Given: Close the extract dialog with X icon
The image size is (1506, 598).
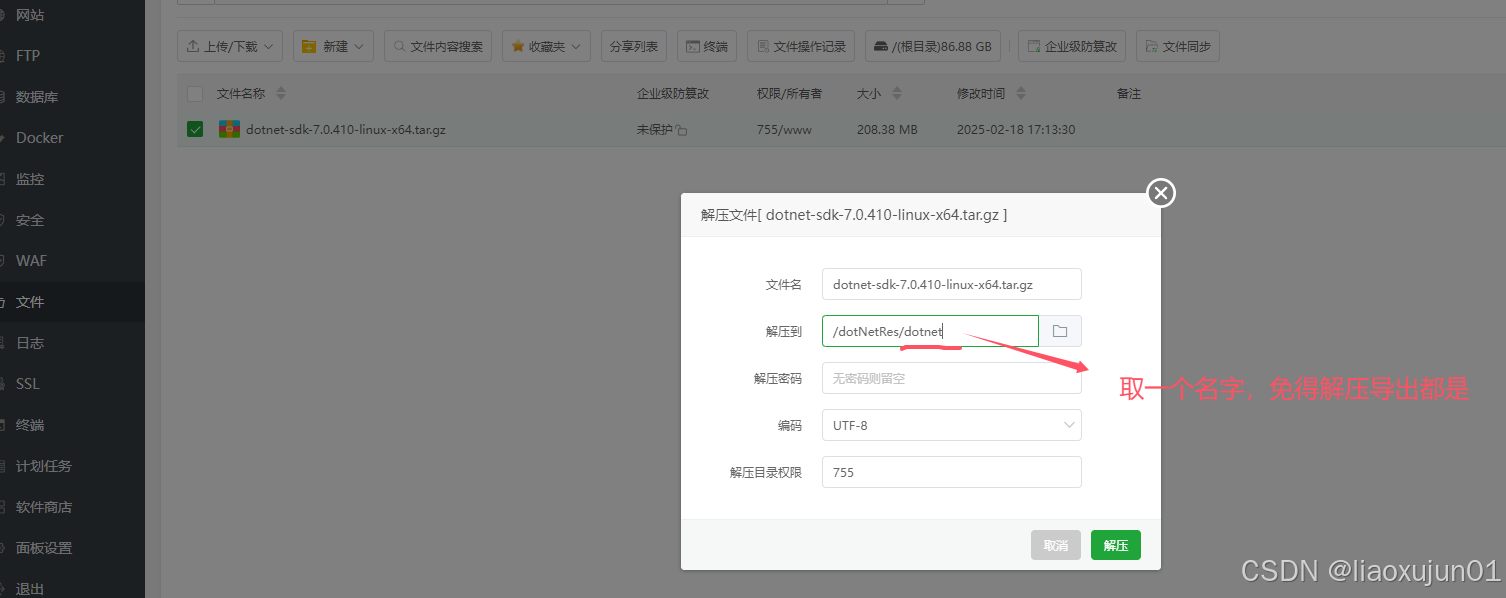Looking at the screenshot, I should (x=1160, y=193).
